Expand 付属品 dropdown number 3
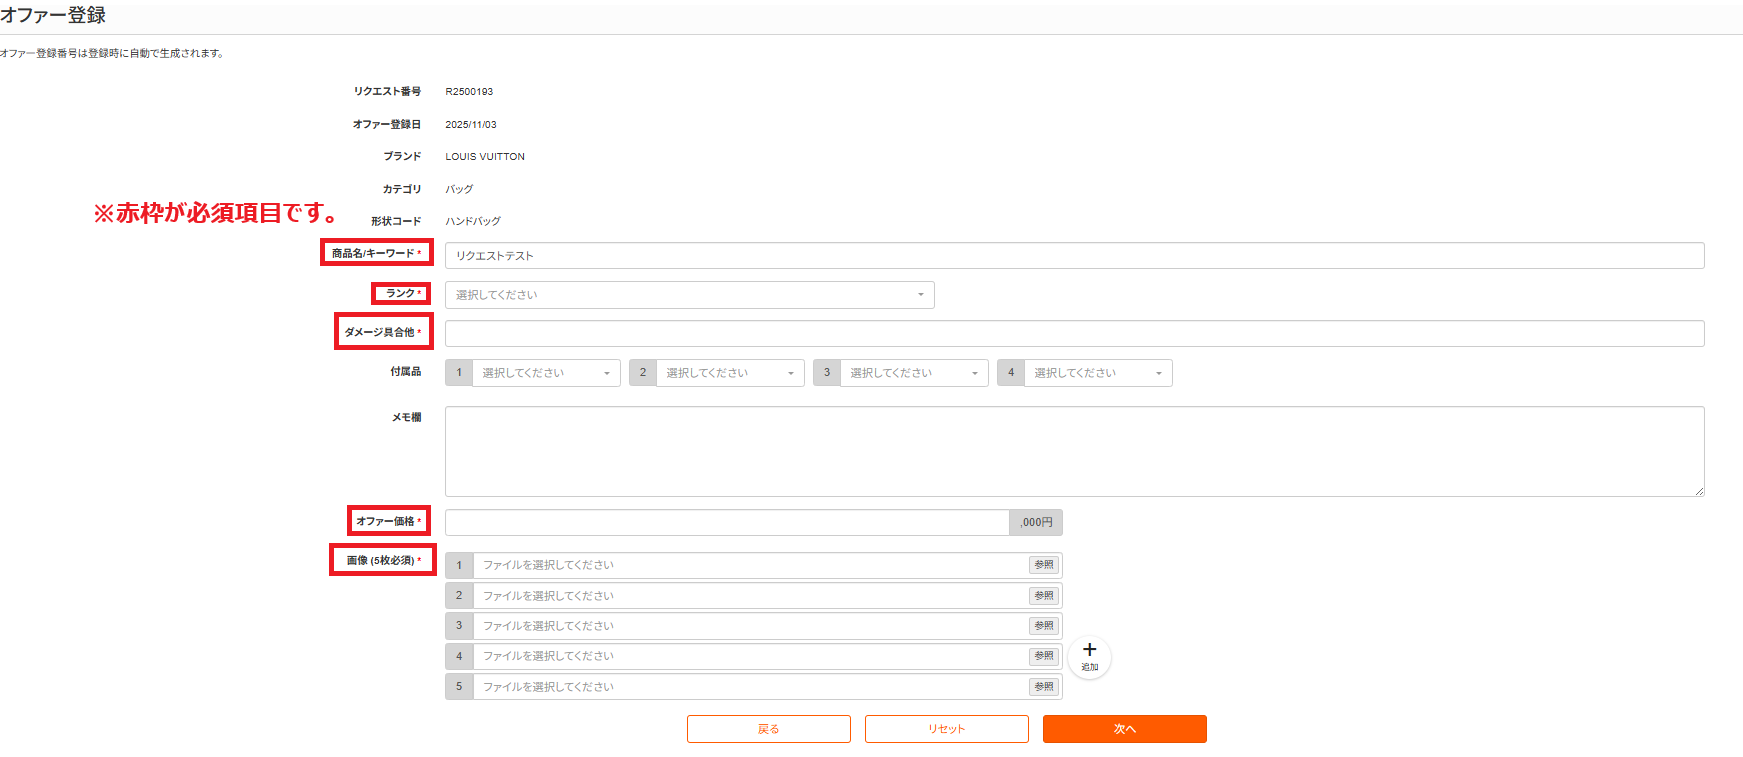Screen dimensions: 1743x757 pos(913,373)
